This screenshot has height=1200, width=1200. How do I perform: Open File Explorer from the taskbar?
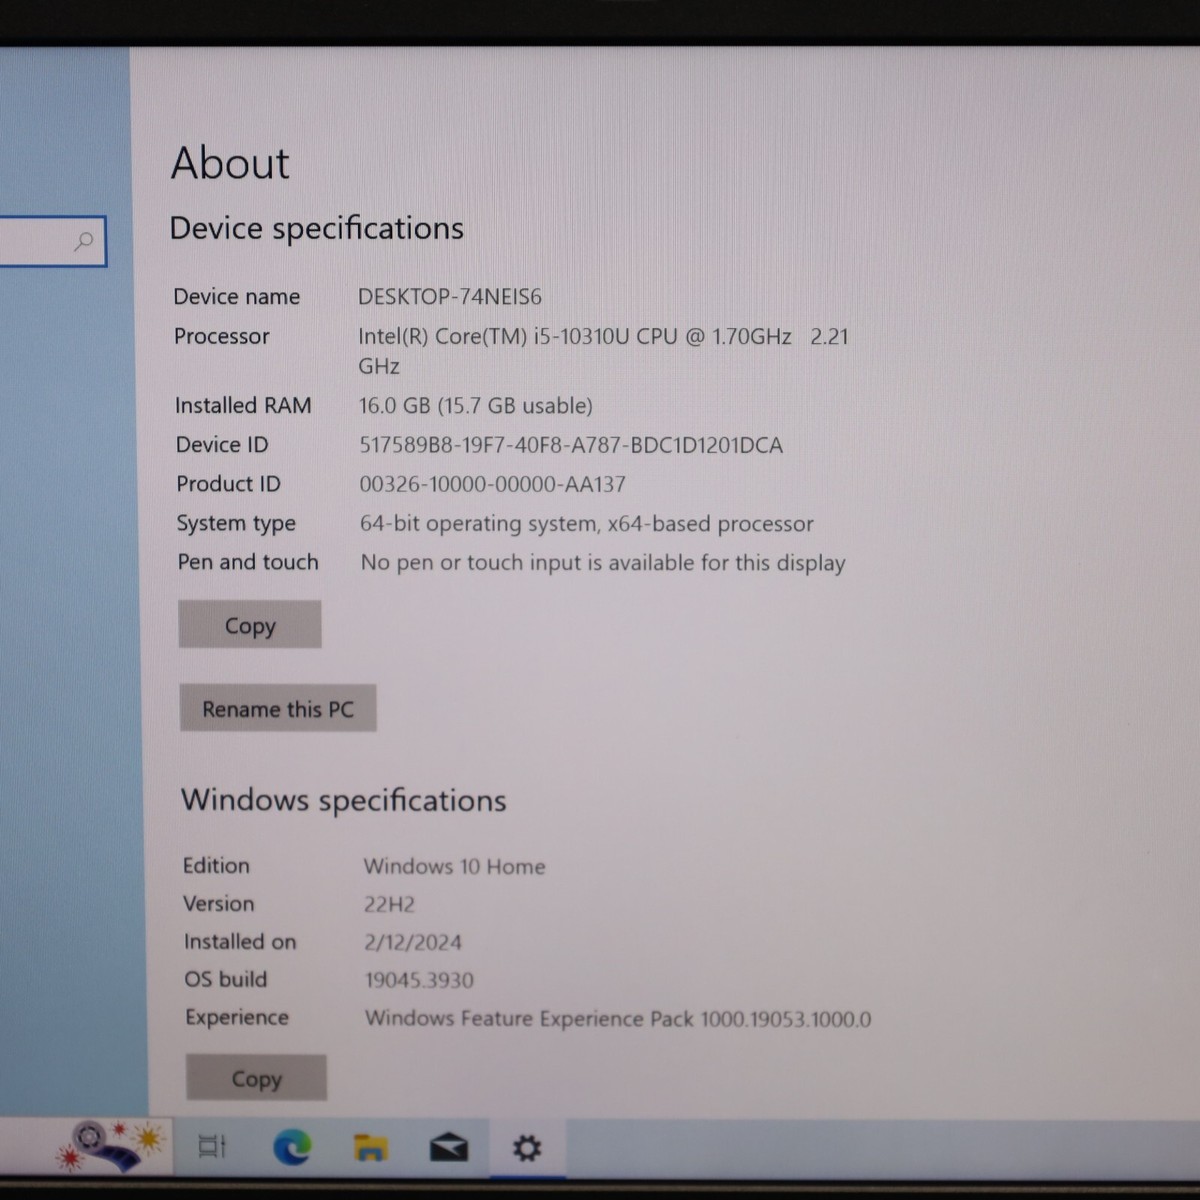point(371,1148)
